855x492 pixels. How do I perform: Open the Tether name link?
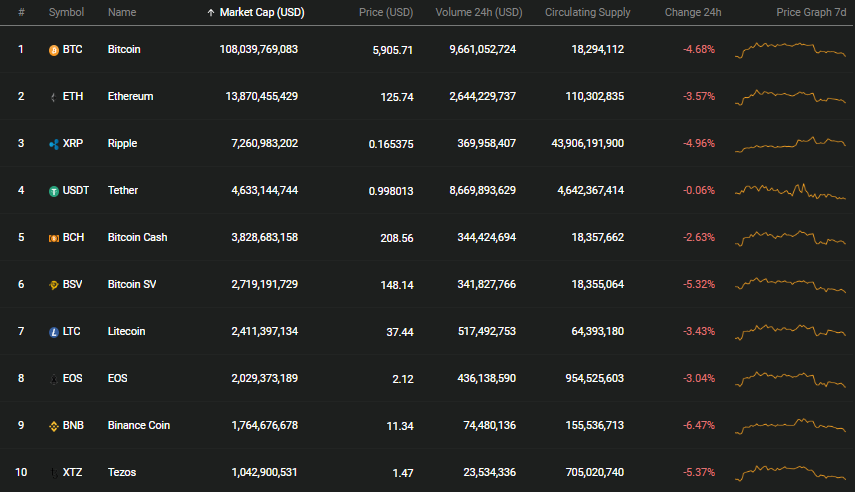[123, 190]
